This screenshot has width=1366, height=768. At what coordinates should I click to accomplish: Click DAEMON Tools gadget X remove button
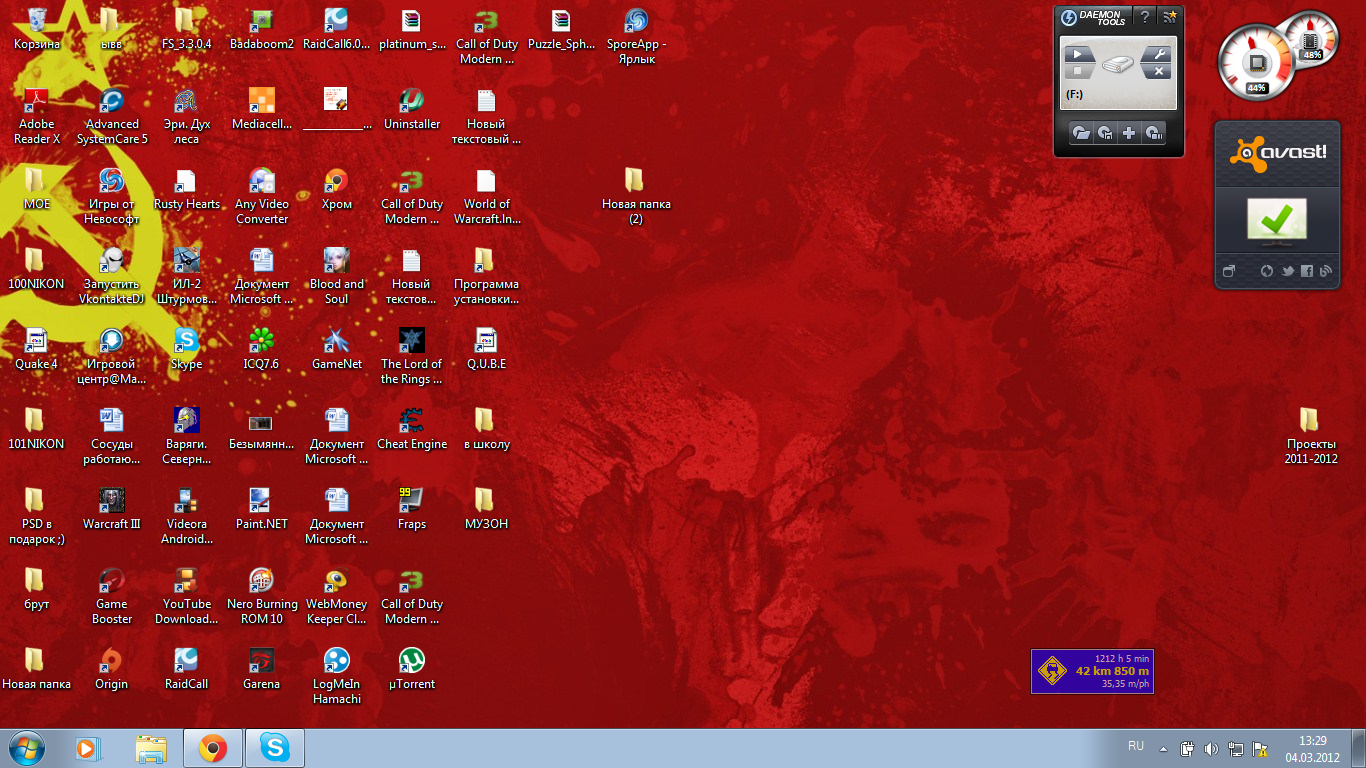tap(1156, 72)
